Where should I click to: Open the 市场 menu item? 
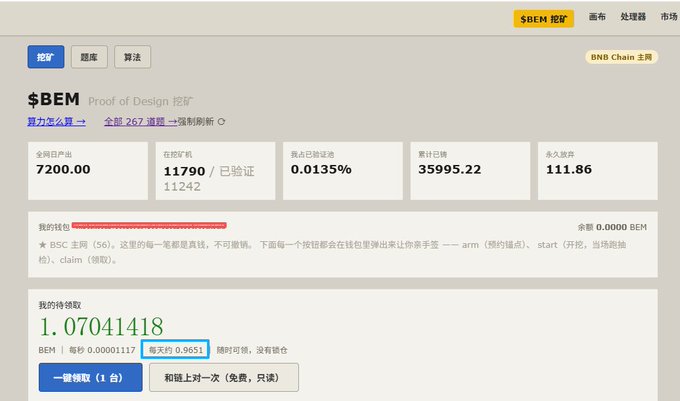point(669,17)
